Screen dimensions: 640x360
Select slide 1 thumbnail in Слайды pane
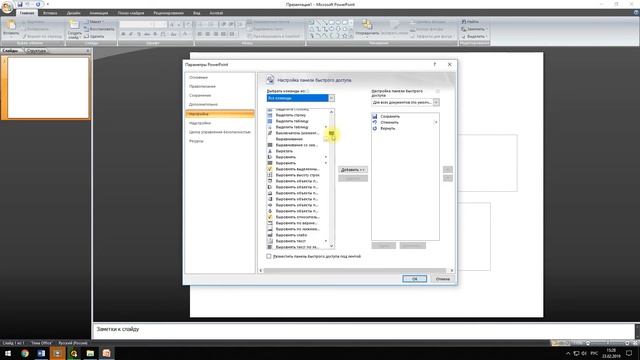[x=48, y=88]
